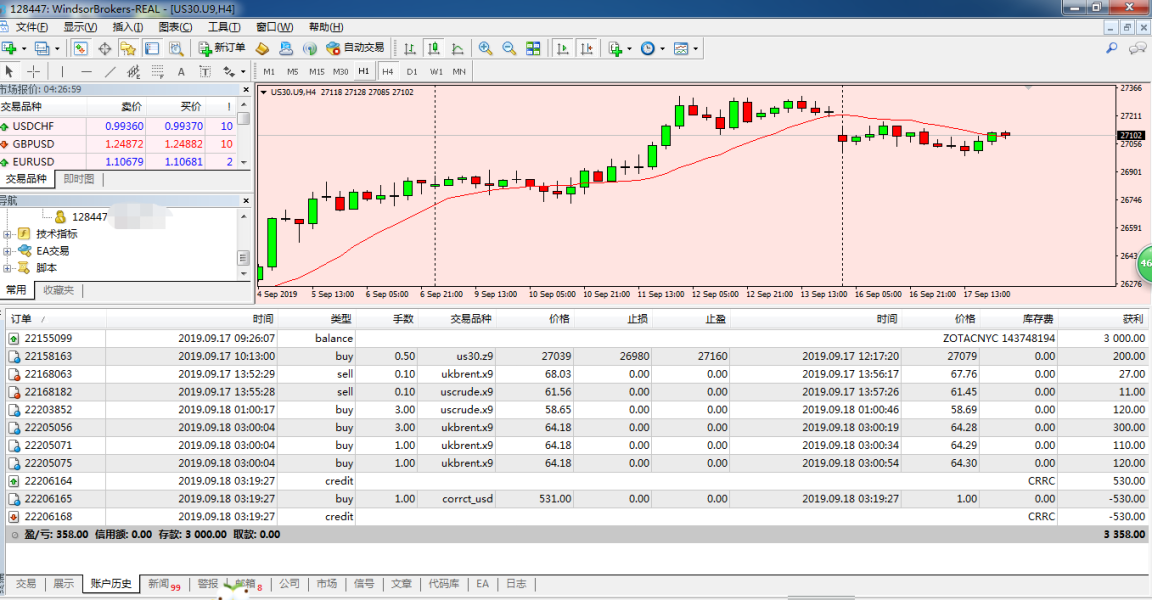
Task: Switch chart to candlestick mode icon
Action: [434, 48]
